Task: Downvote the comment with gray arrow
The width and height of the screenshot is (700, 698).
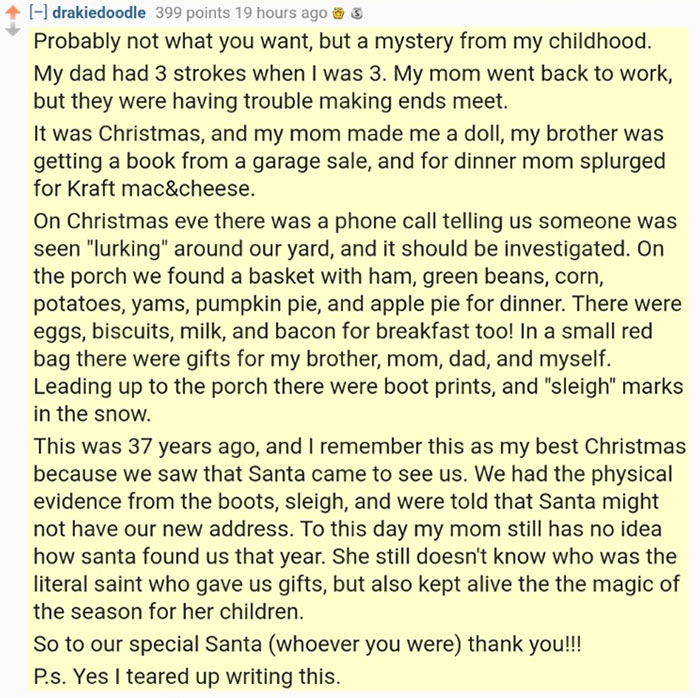Action: pos(13,29)
